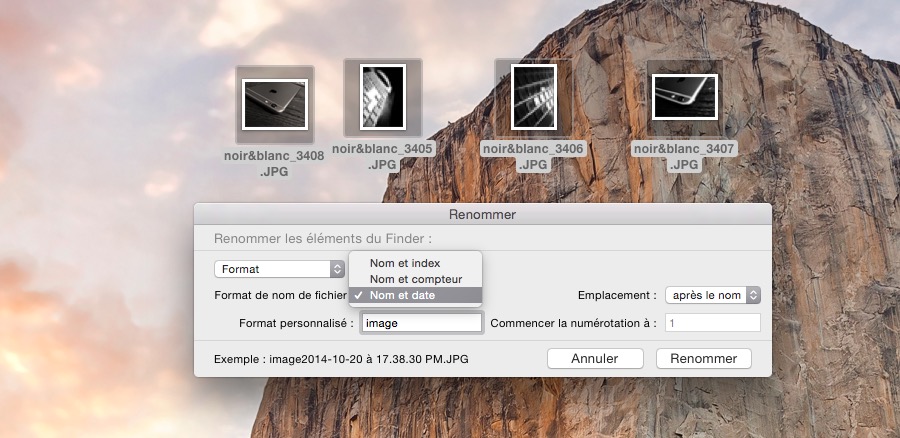This screenshot has width=900, height=438.
Task: Click the 'Format personnalisé :' label
Action: pos(296,323)
